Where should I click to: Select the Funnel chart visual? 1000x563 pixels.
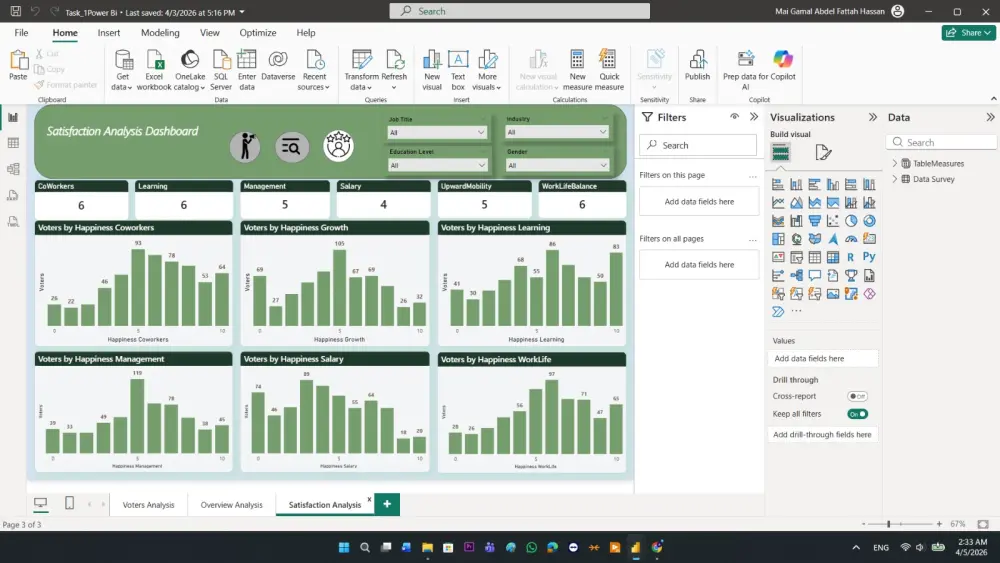coord(814,221)
